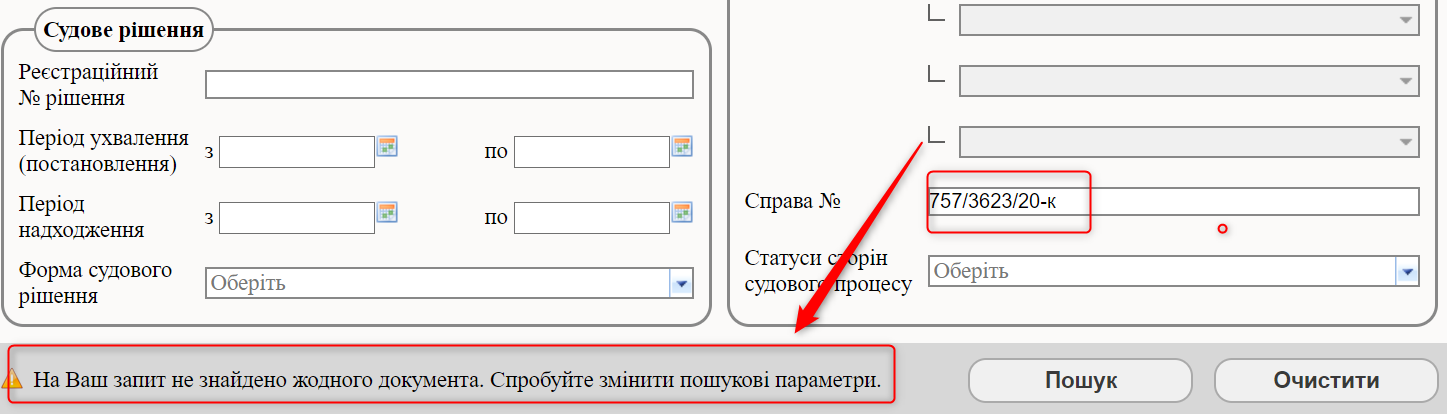Click the Пошук search button
This screenshot has height=414, width=1447.
(x=1080, y=380)
